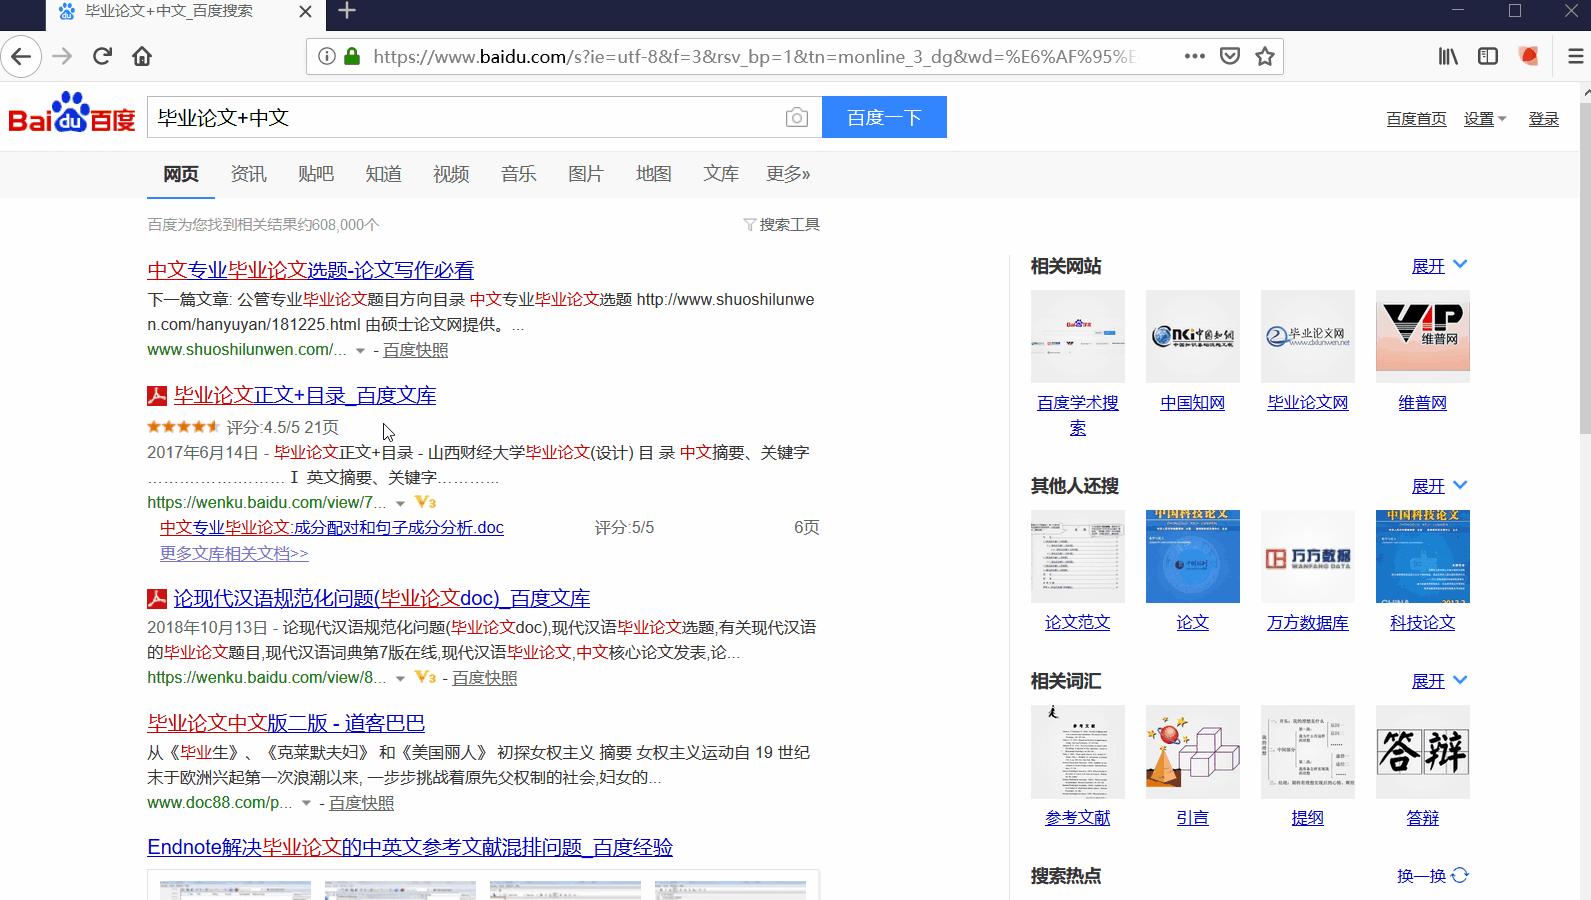The image size is (1591, 900).
Task: Switch to the 图片 tab
Action: click(x=585, y=174)
